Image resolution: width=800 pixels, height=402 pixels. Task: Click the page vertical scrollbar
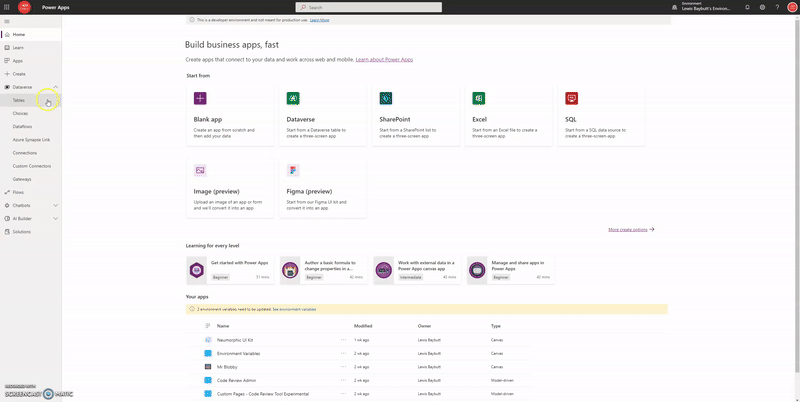[x=797, y=194]
